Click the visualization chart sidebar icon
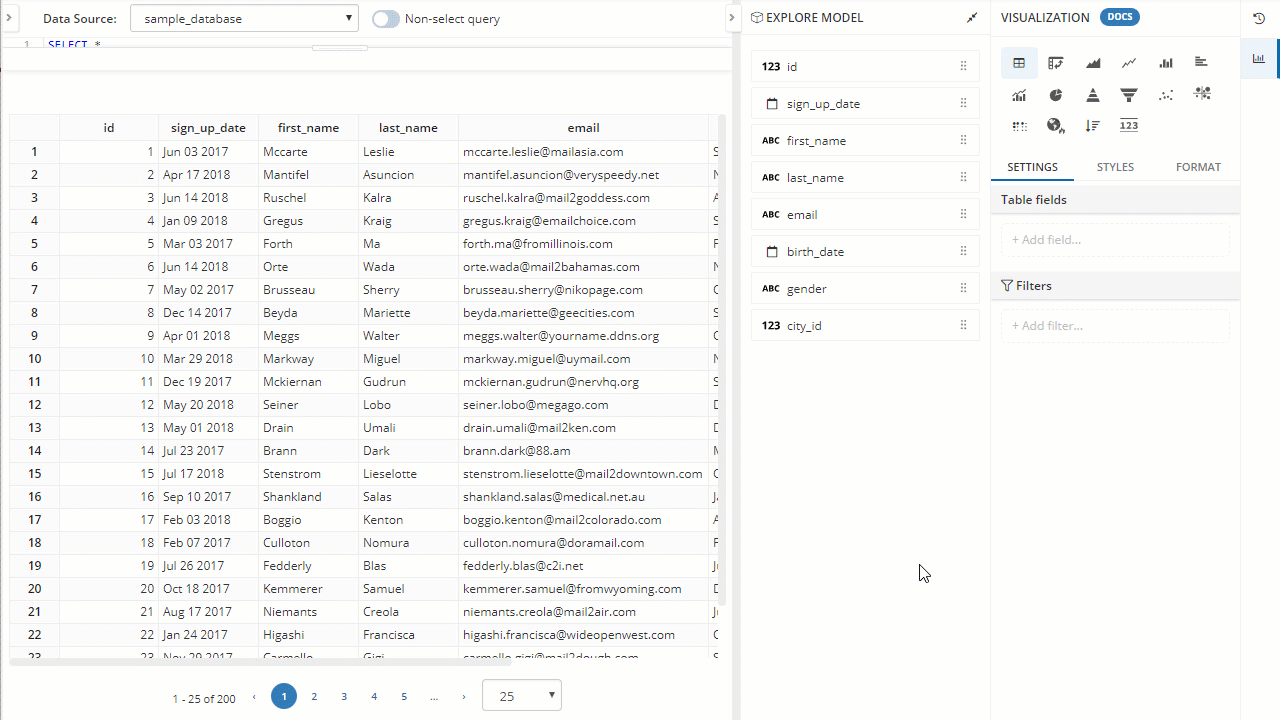This screenshot has height=720, width=1280. point(1259,59)
